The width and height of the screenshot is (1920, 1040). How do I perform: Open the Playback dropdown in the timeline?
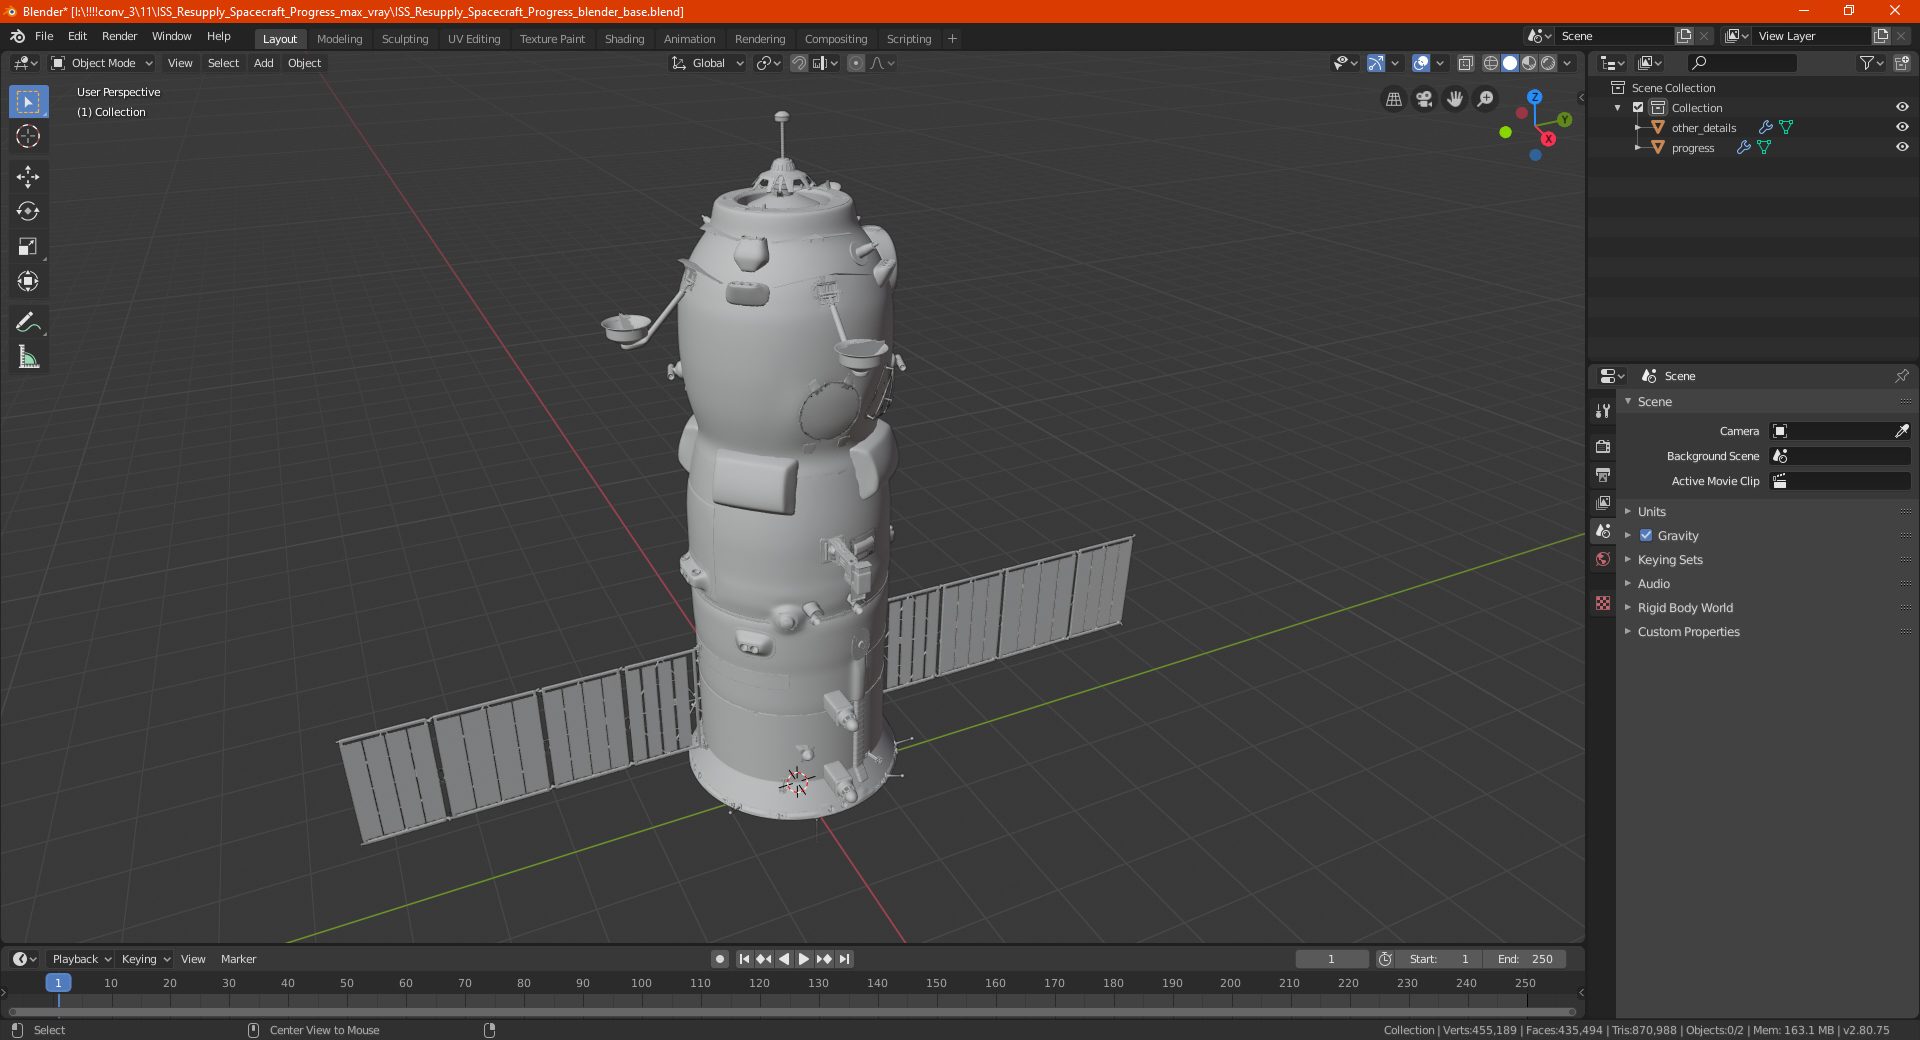coord(81,959)
